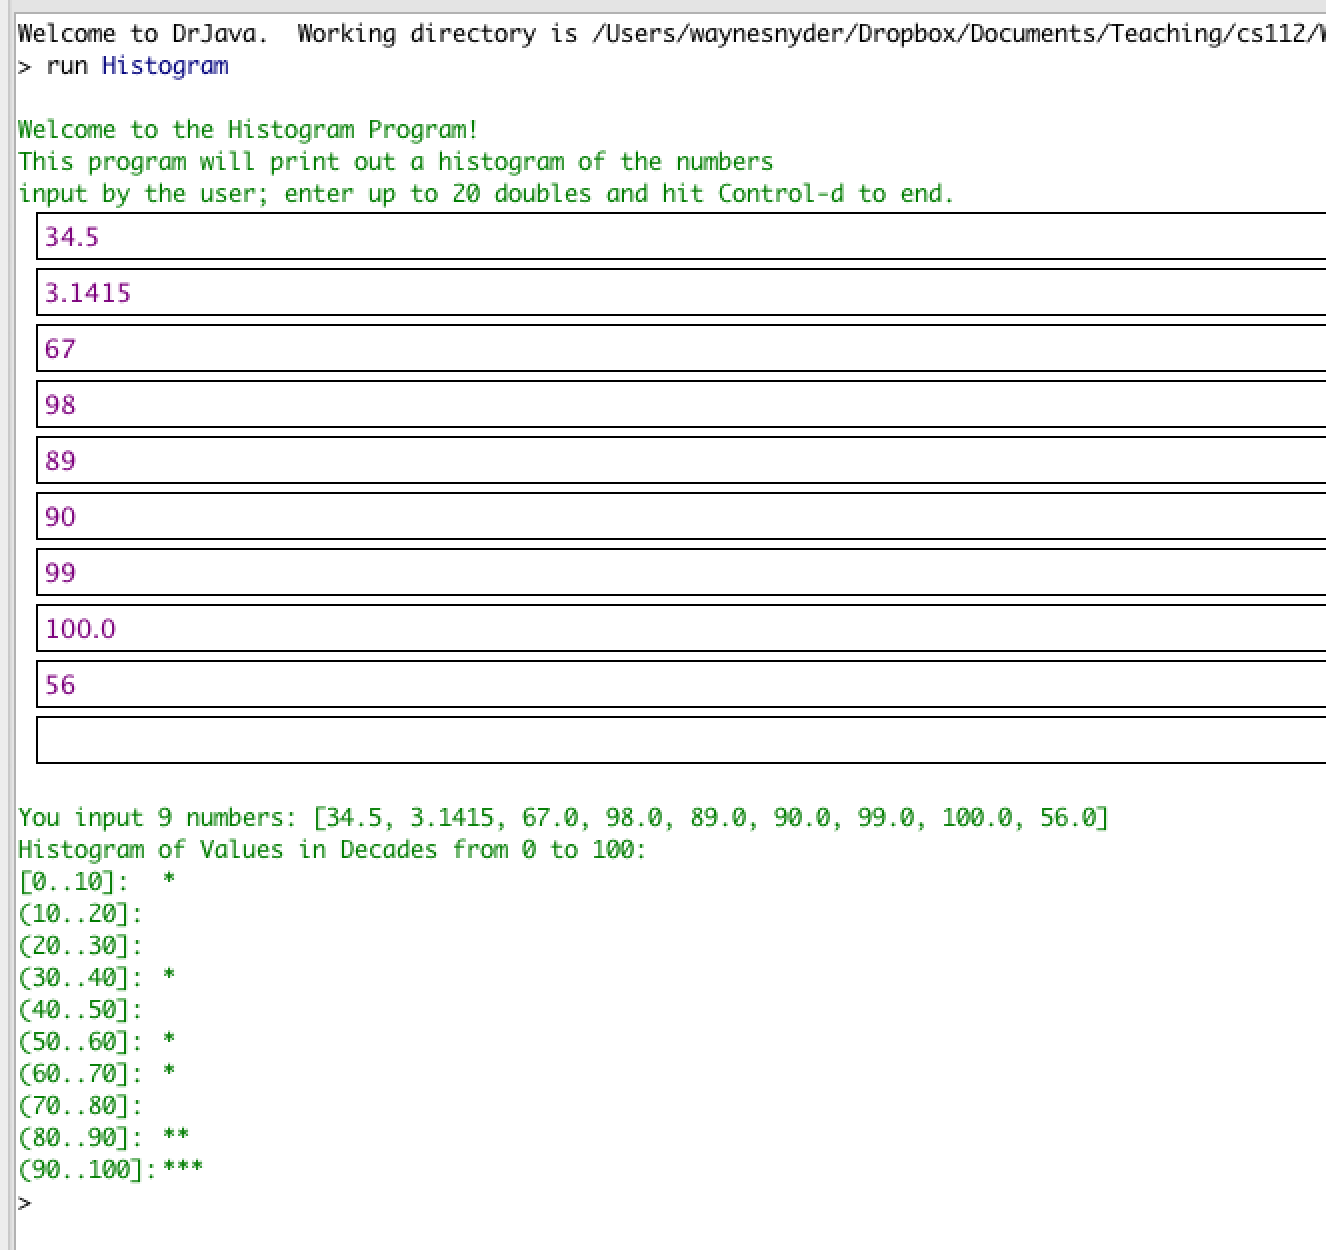Click the word Histogram in run command
Viewport: 1326px width, 1250px height.
[165, 66]
